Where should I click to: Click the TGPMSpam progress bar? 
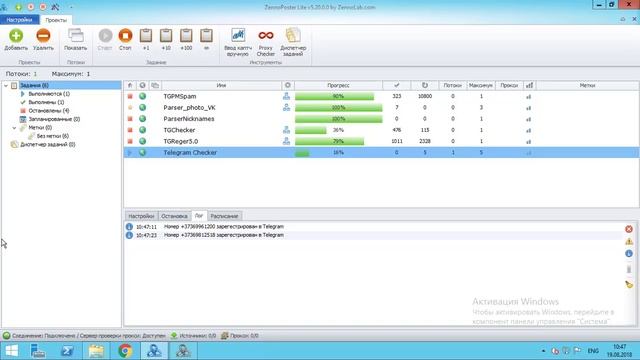pyautogui.click(x=338, y=96)
